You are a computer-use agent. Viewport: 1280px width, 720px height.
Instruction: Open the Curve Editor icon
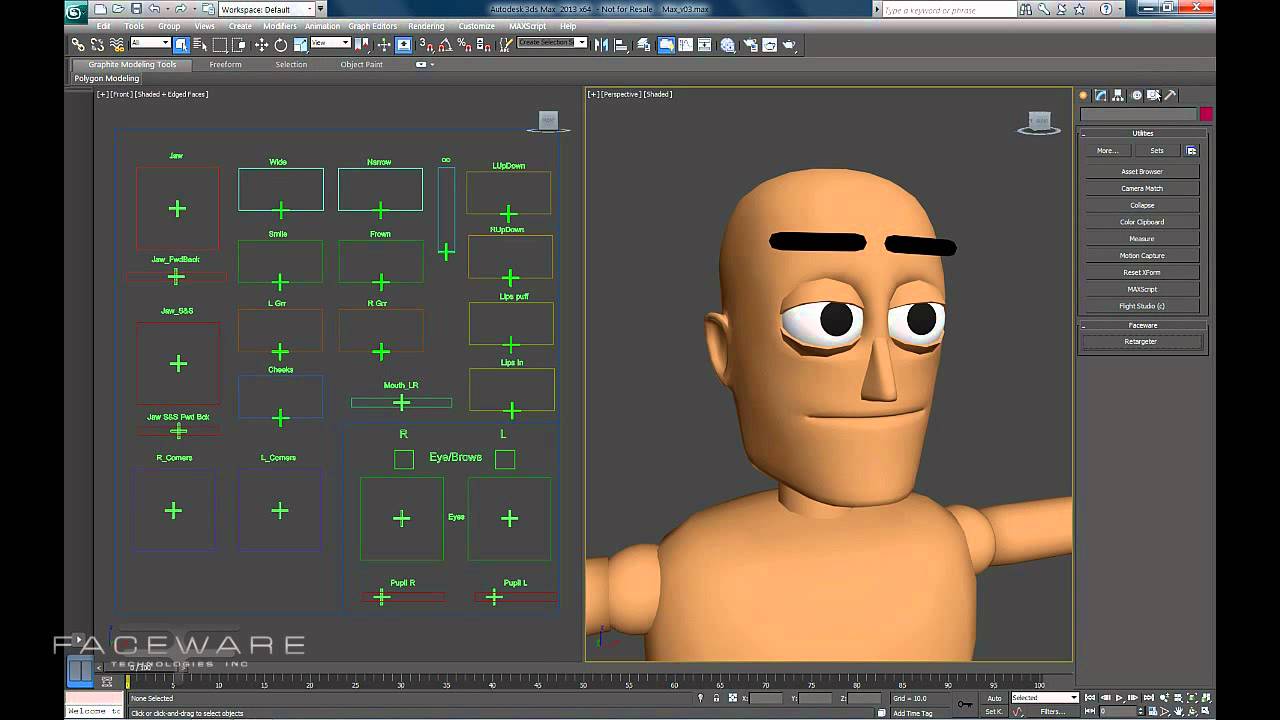tap(685, 45)
